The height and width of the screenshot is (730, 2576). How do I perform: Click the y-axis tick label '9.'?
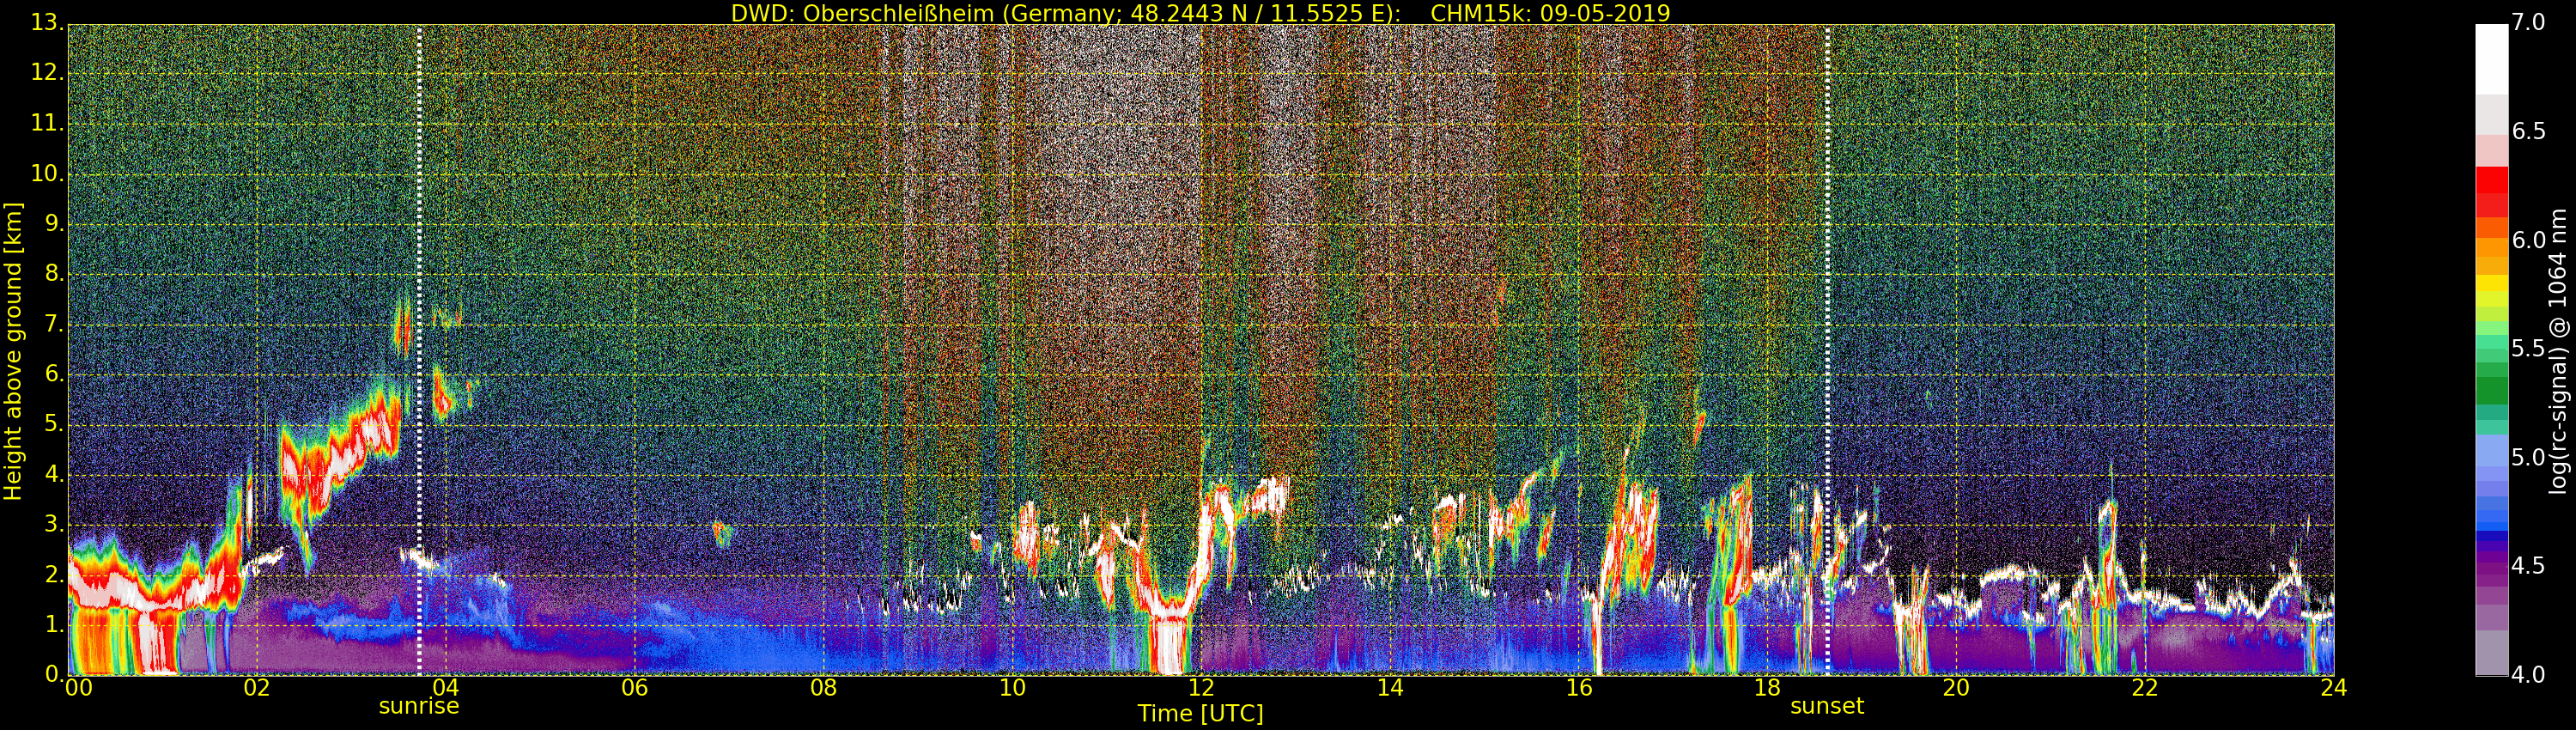53,224
